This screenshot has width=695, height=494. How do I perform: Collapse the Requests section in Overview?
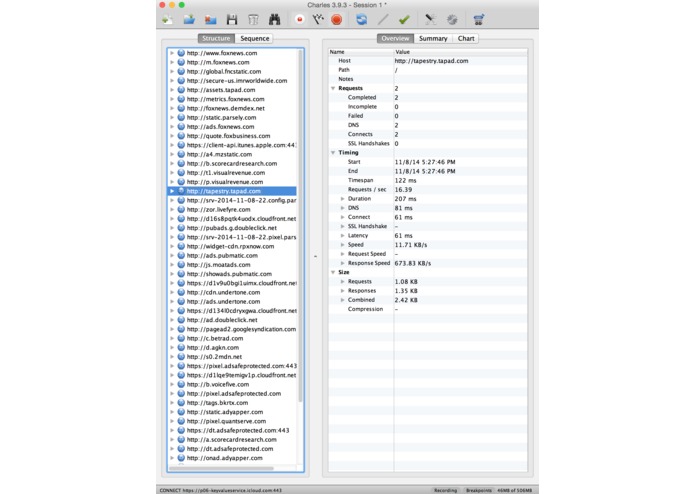point(333,88)
